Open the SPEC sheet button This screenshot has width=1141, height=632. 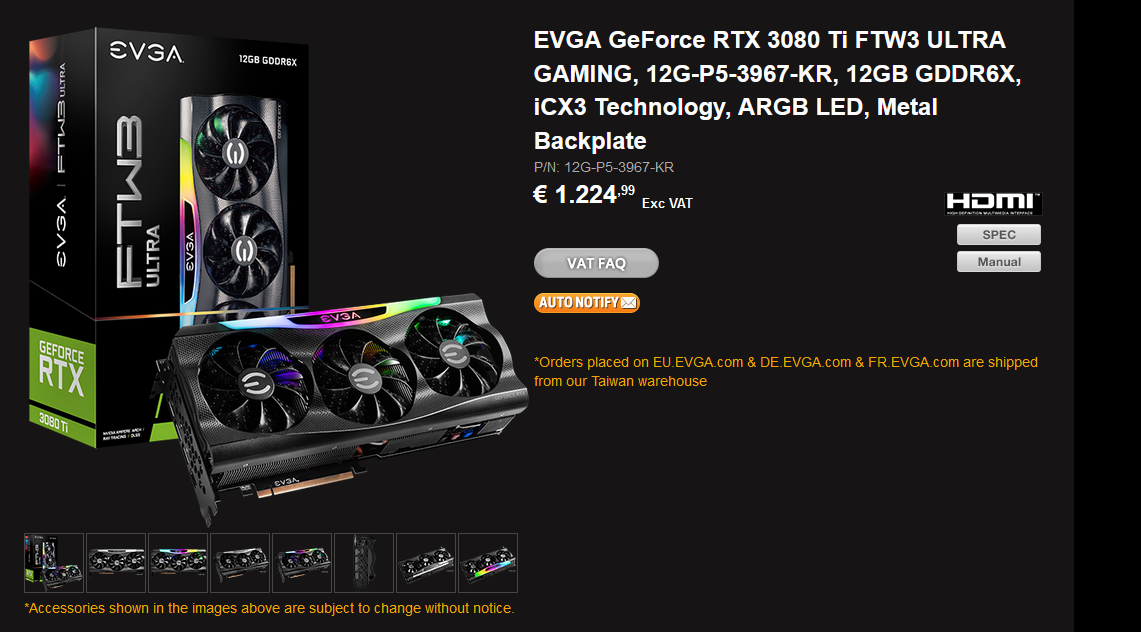998,235
